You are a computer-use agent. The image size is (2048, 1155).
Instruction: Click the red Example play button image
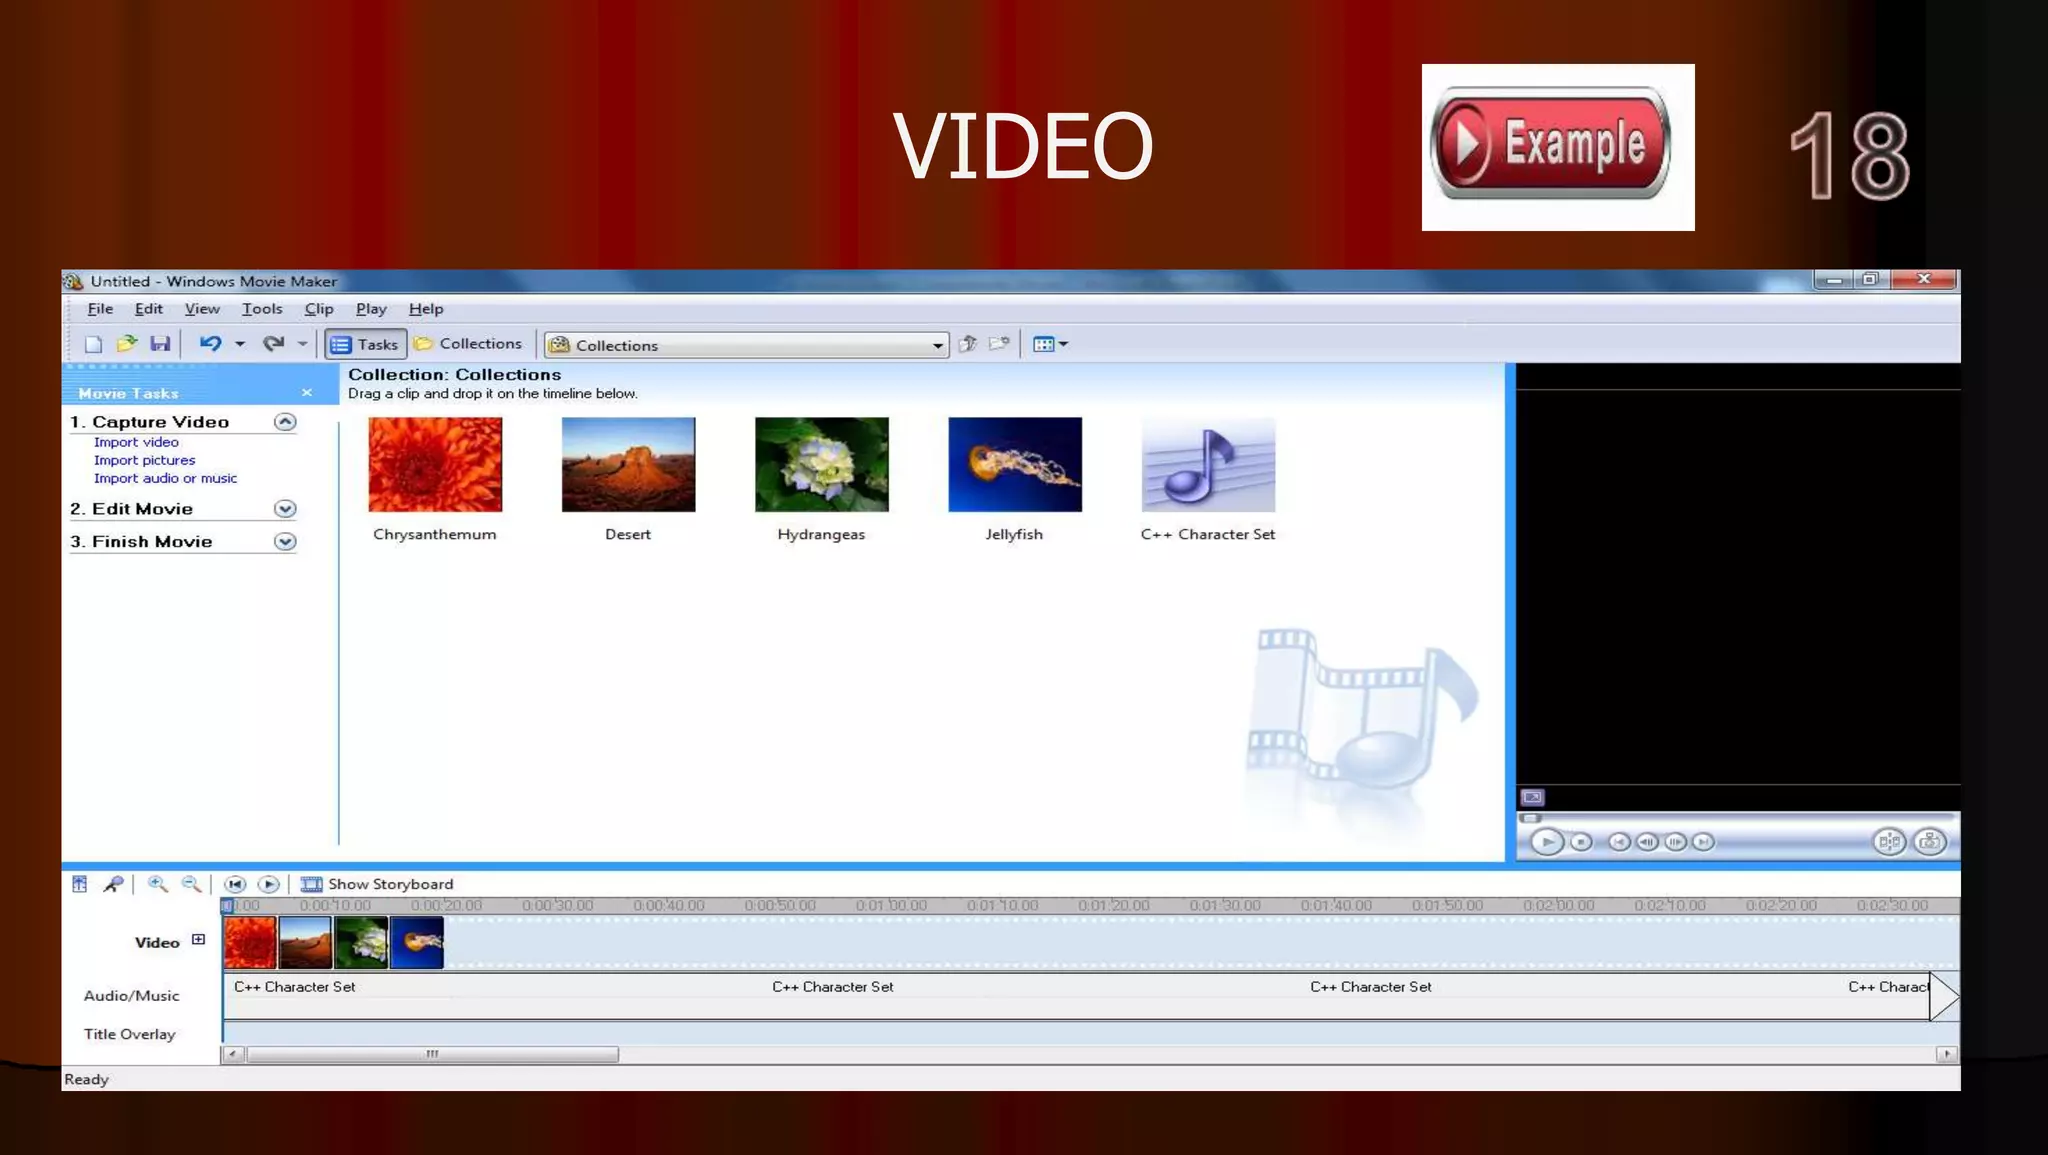1557,147
